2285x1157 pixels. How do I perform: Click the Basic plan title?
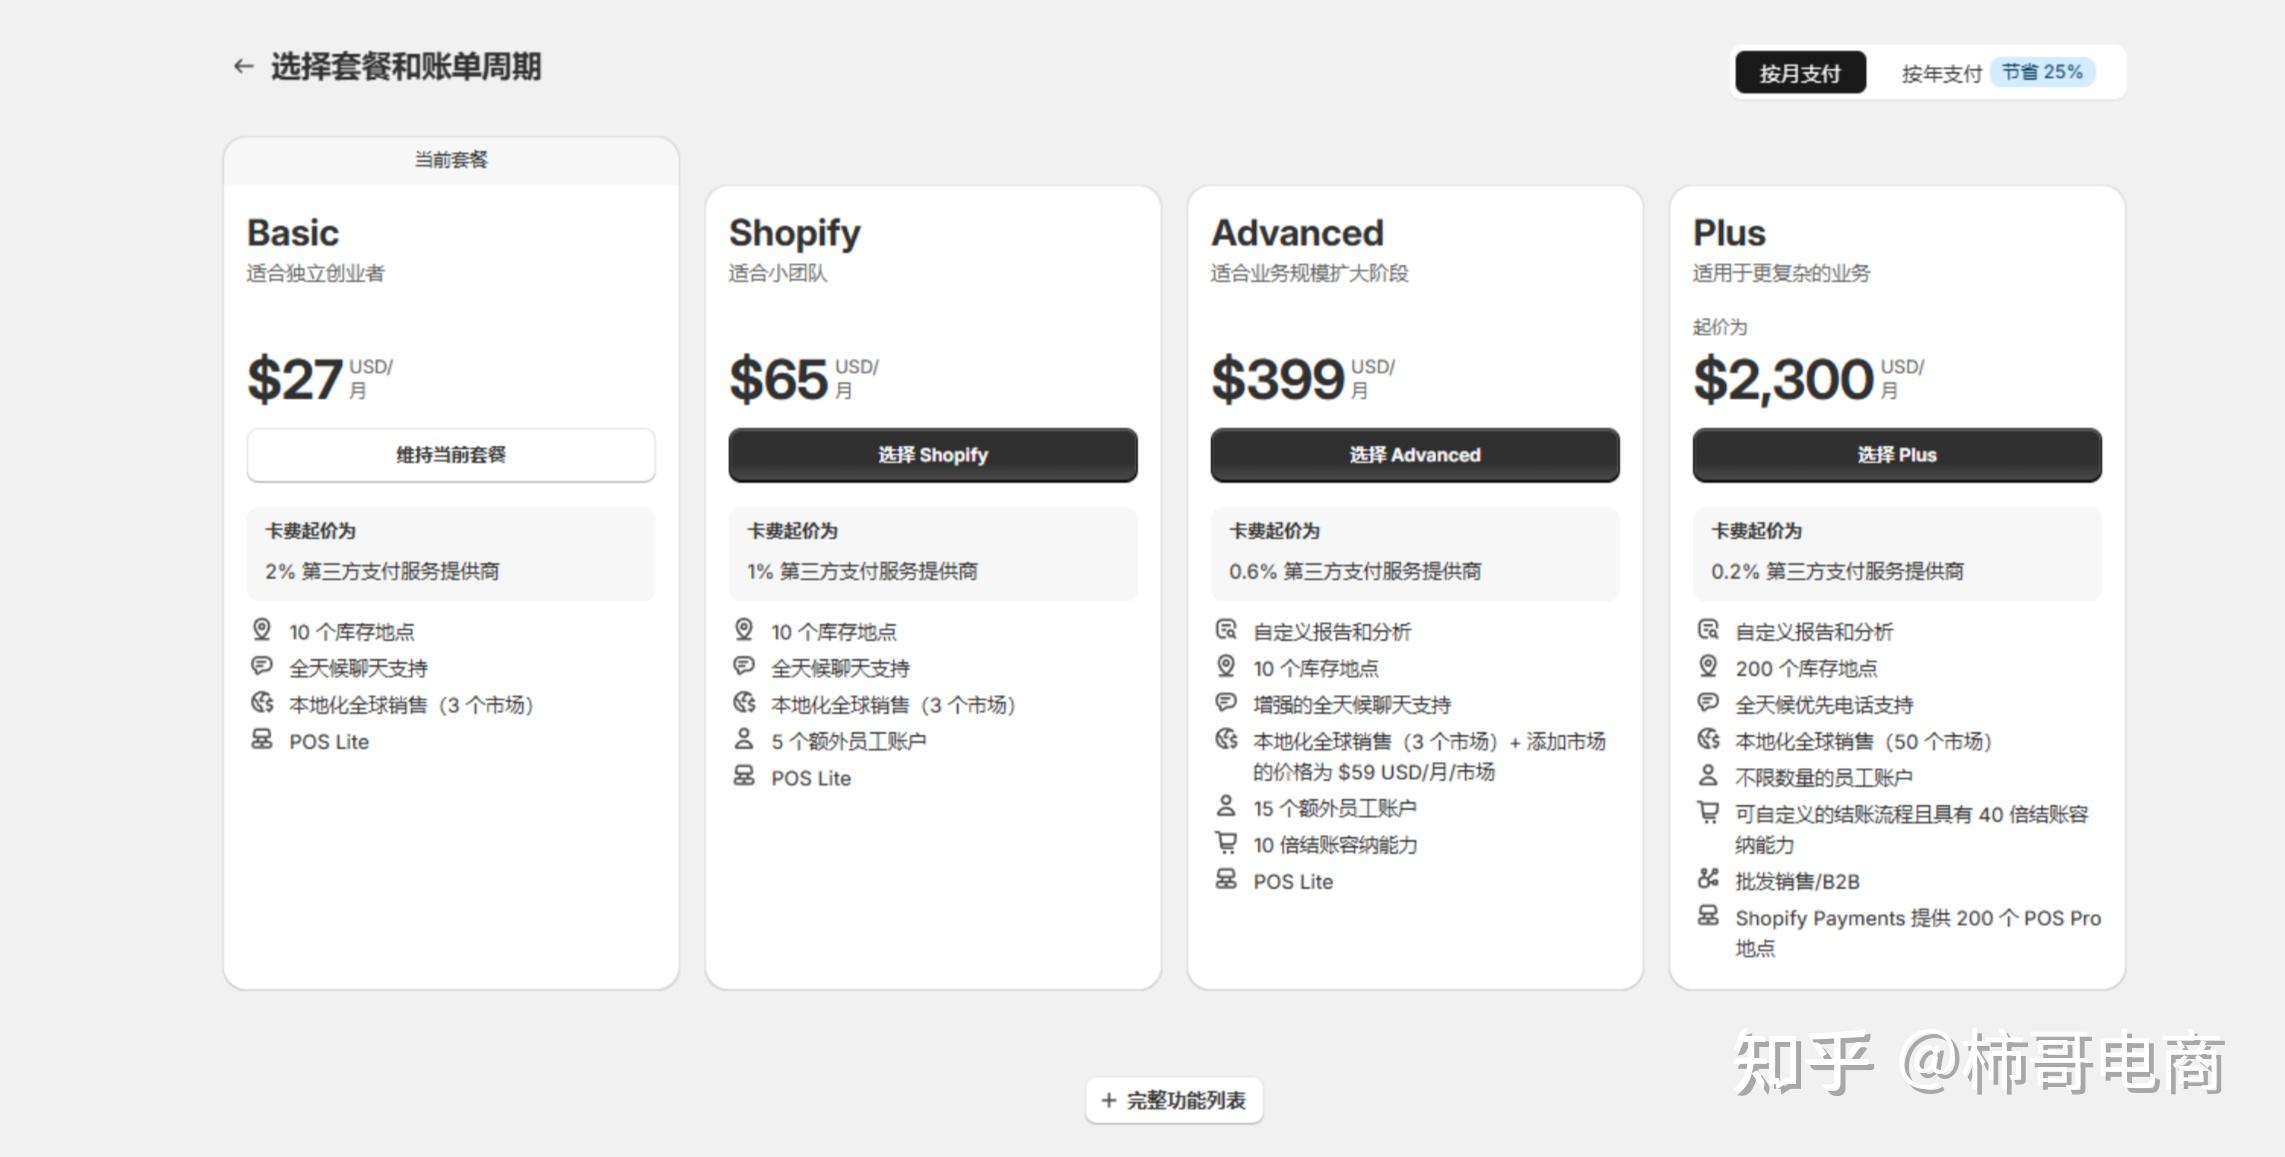coord(293,233)
